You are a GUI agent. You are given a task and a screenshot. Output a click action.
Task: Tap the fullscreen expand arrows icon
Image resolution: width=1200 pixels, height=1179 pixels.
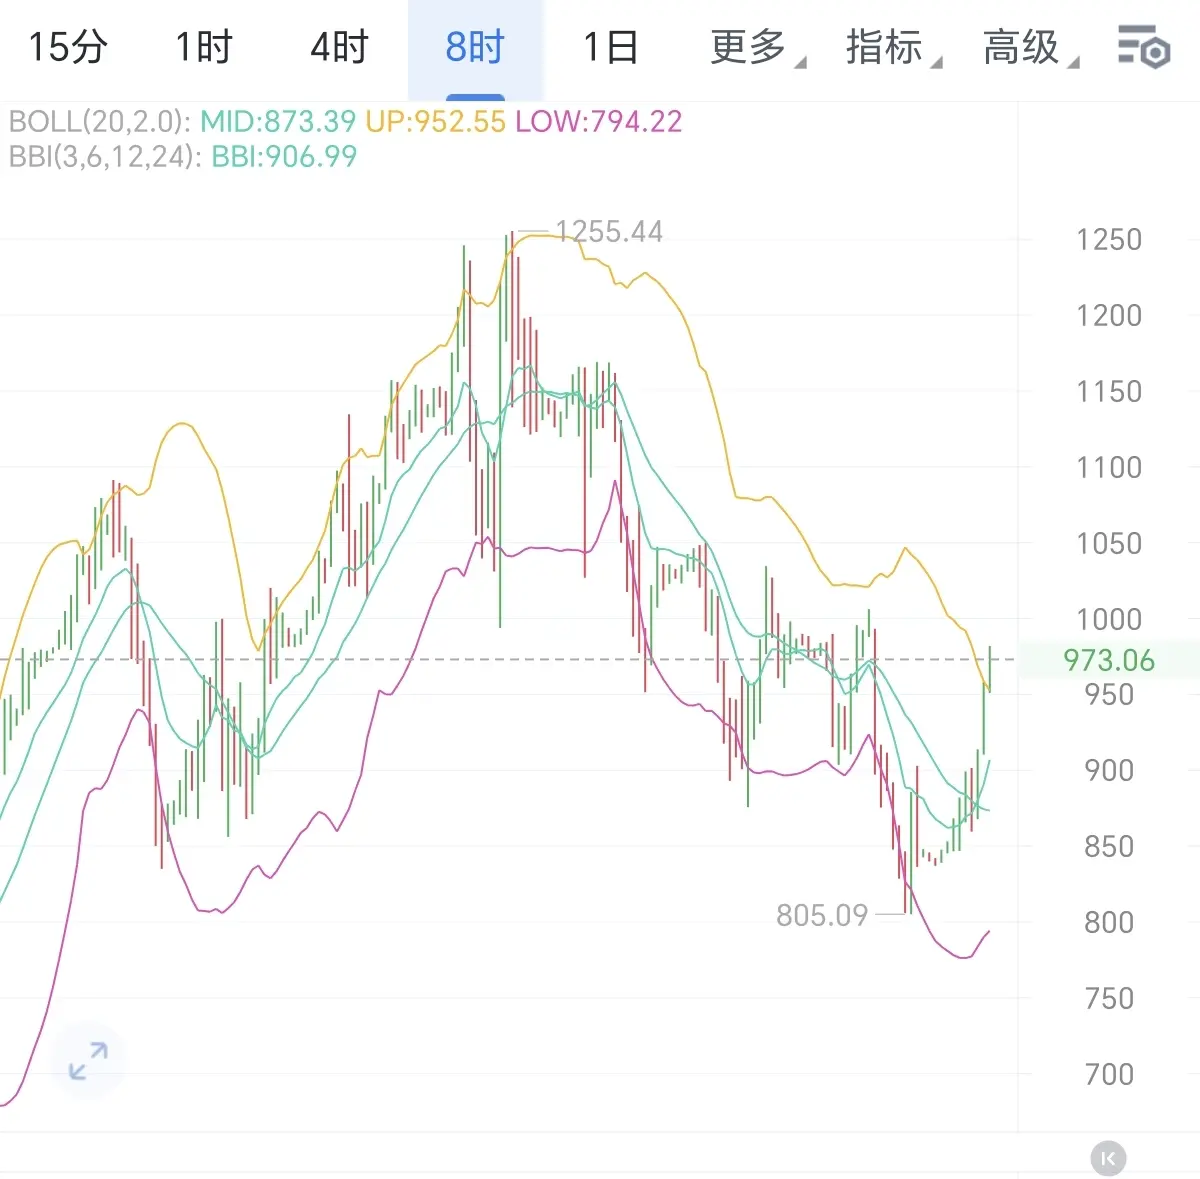tap(88, 1061)
